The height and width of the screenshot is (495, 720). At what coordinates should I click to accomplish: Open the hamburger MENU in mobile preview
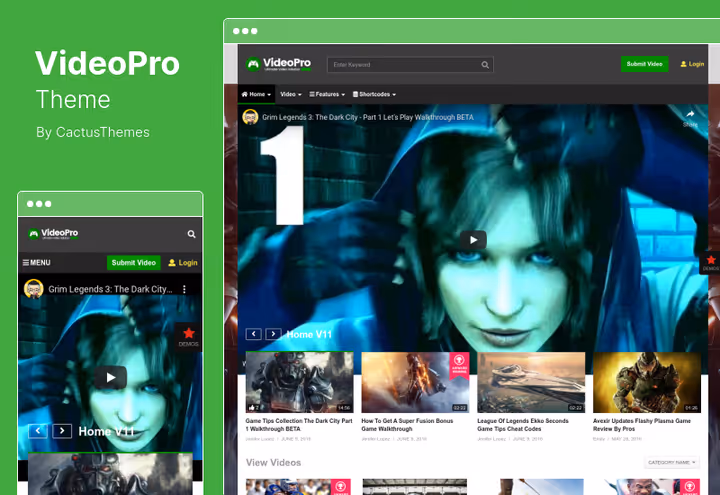tap(36, 263)
